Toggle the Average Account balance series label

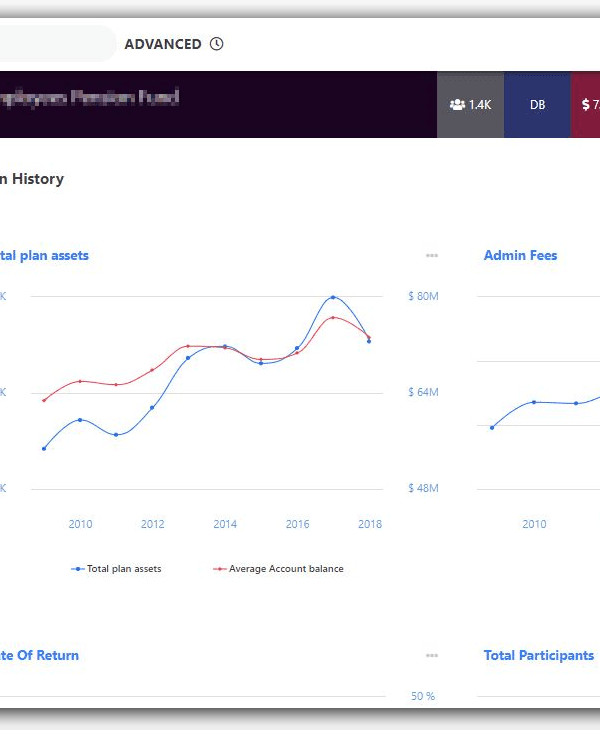tap(286, 569)
